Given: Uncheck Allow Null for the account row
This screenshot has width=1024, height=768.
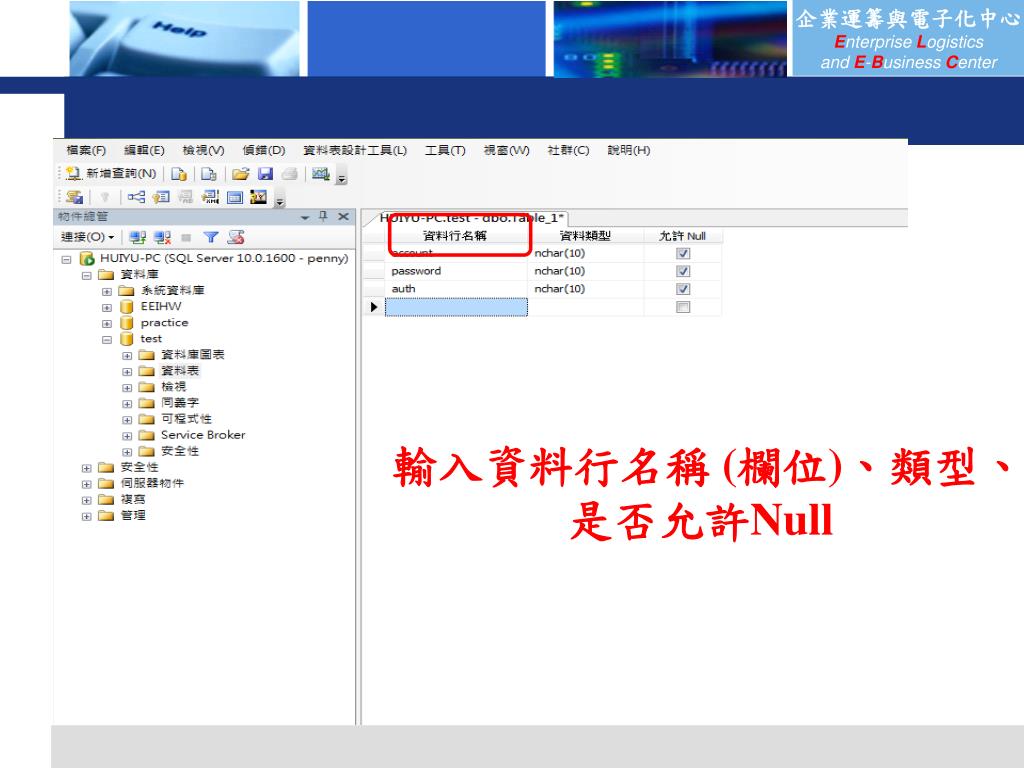Looking at the screenshot, I should 683,253.
